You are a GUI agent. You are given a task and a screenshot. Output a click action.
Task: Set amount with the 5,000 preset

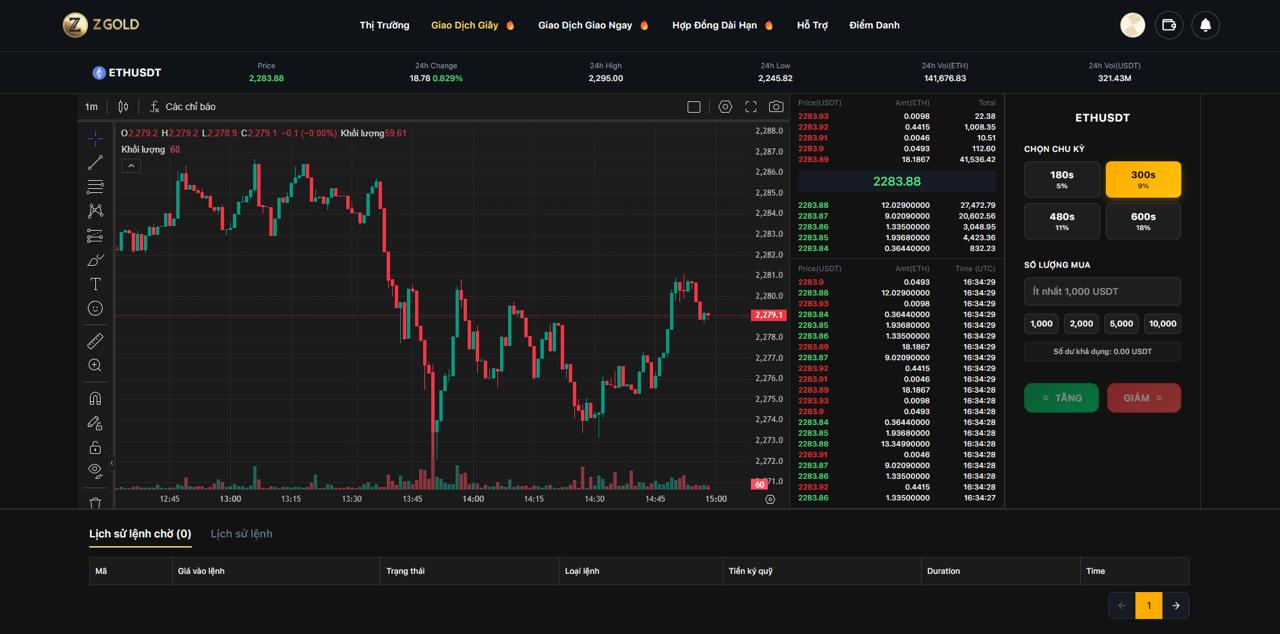[x=1122, y=323]
